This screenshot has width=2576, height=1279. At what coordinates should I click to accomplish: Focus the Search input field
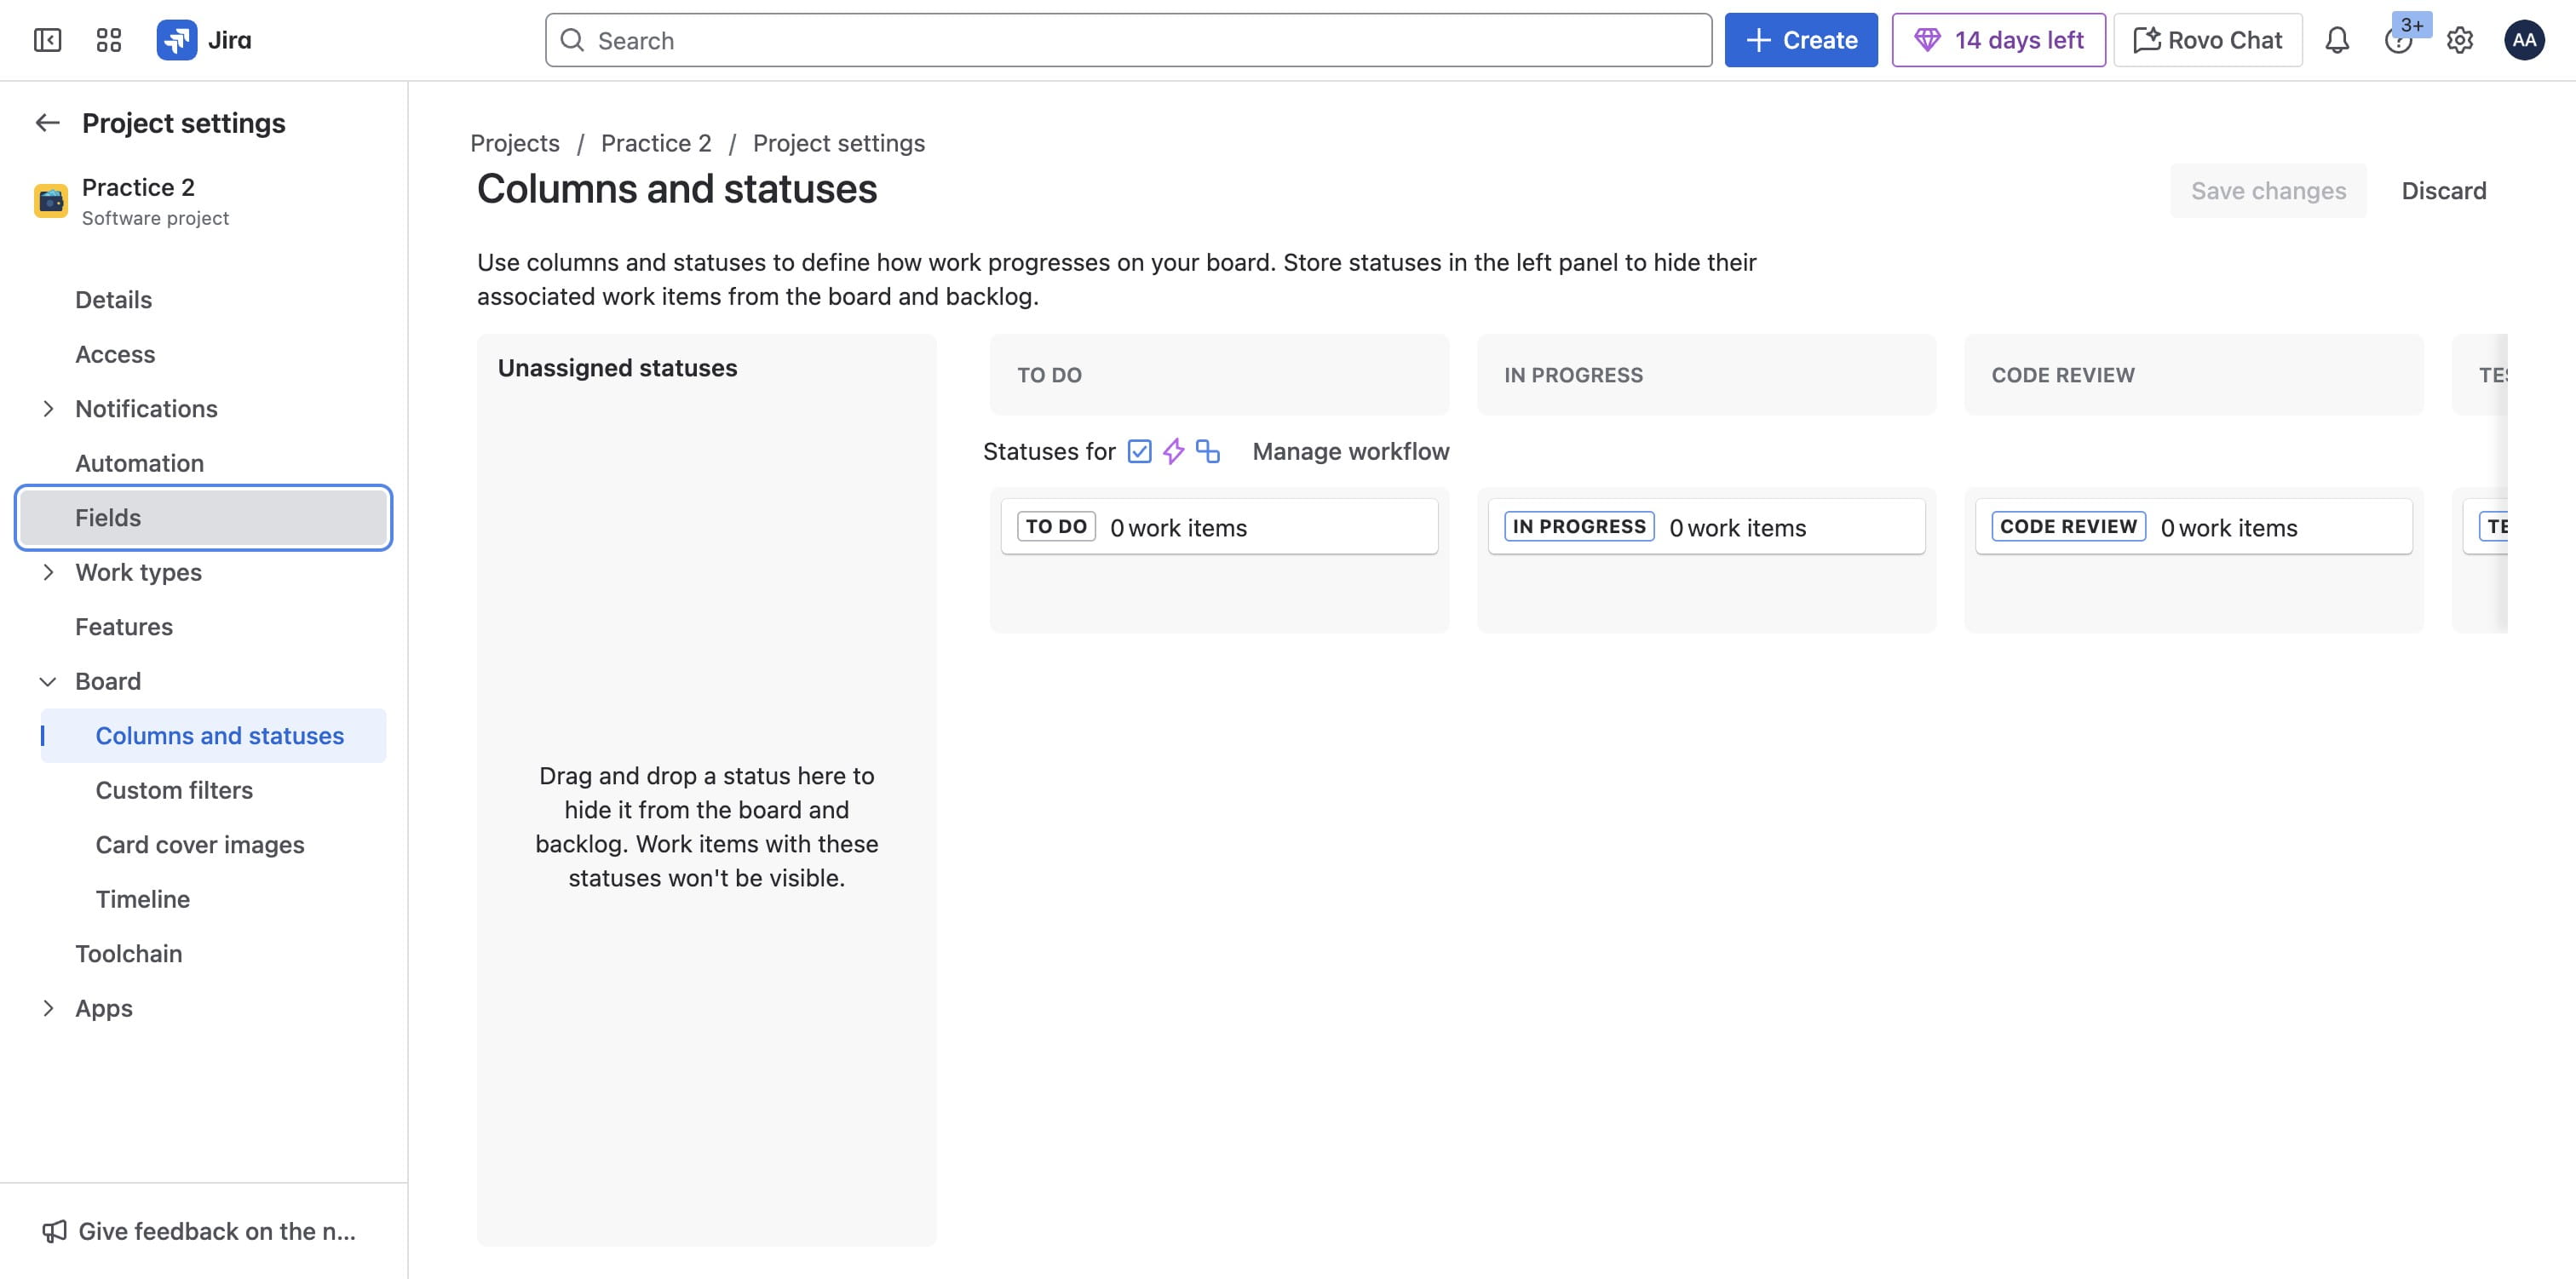click(x=1129, y=40)
